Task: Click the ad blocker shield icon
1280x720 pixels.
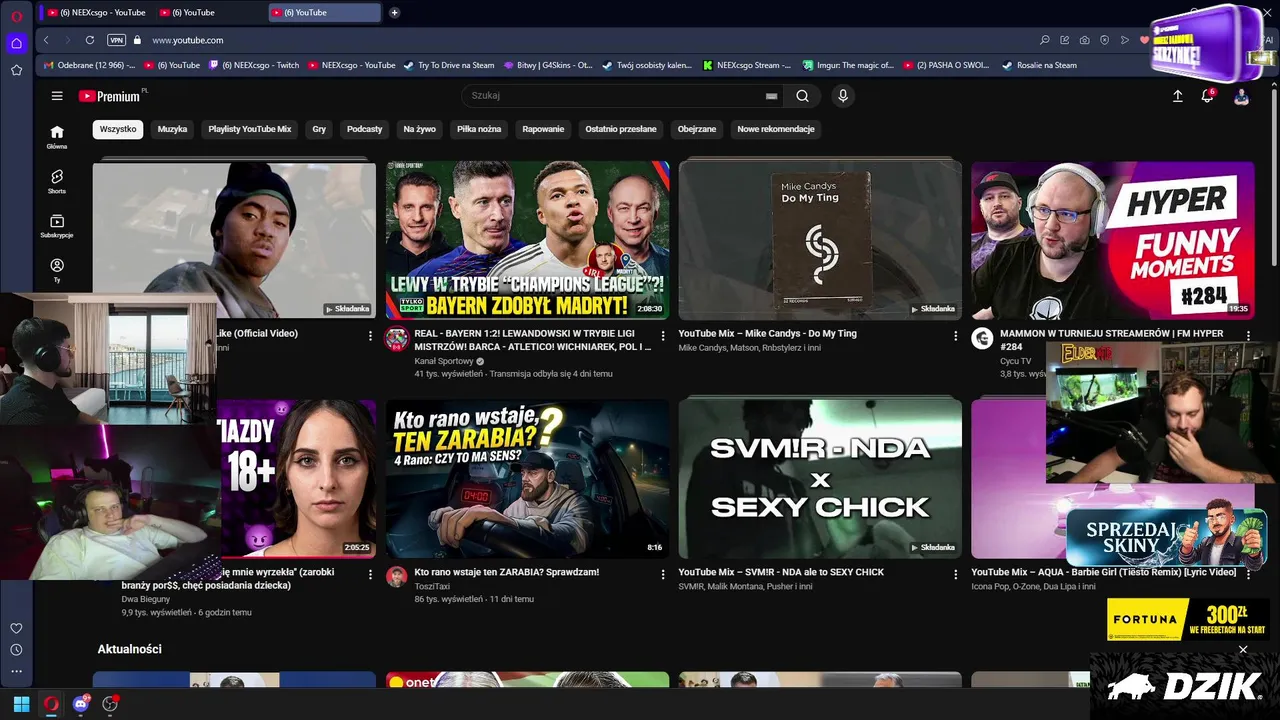Action: [1105, 40]
